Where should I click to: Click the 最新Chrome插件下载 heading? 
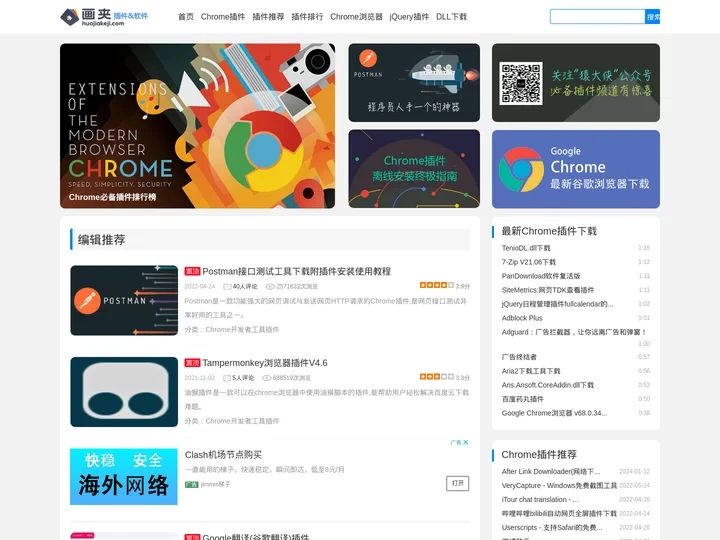[549, 231]
